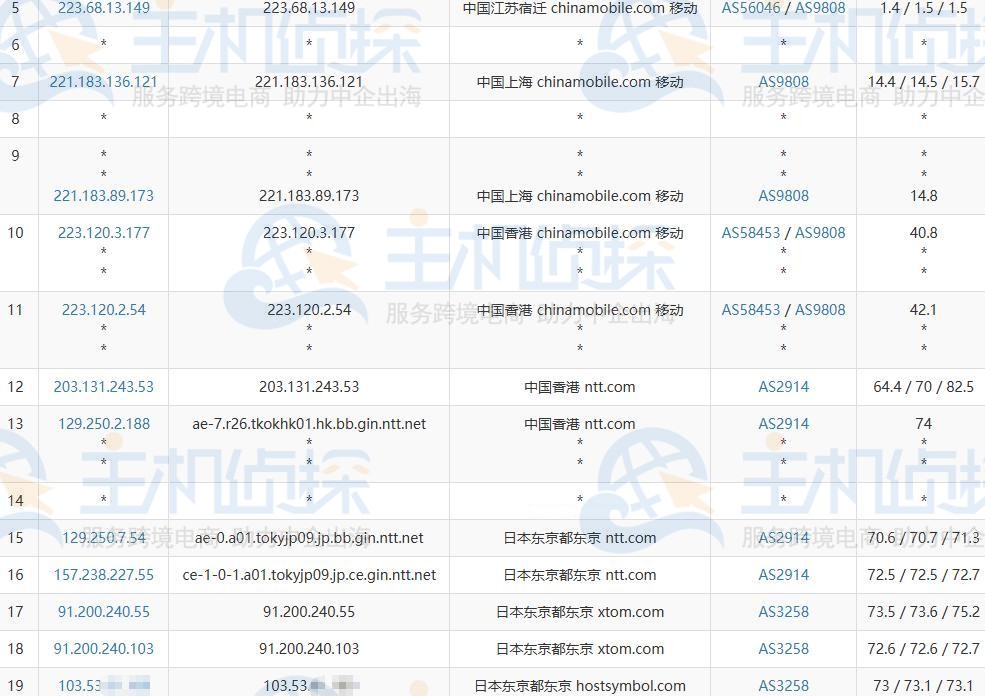Image resolution: width=985 pixels, height=696 pixels.
Task: Click AS2914 link on hop 12
Action: coord(783,387)
